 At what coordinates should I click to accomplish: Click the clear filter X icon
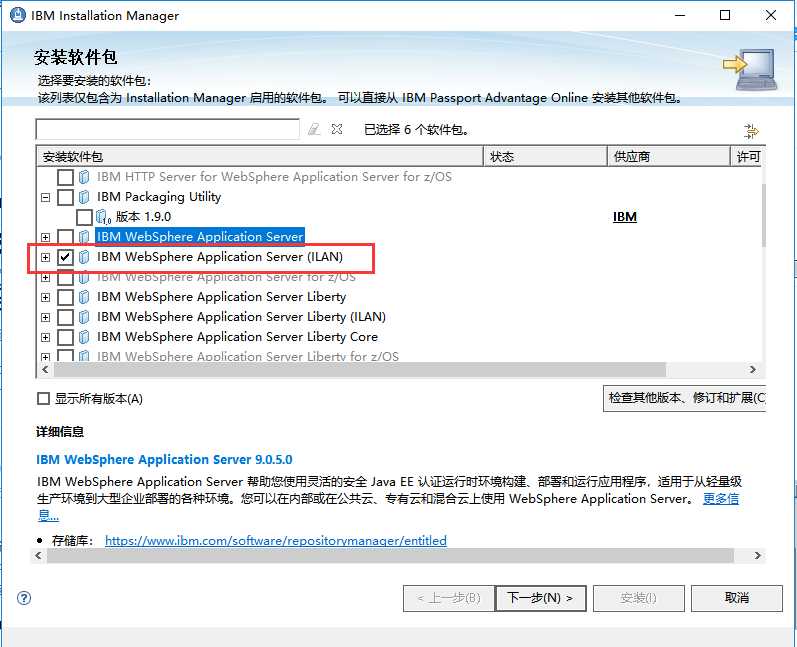coord(336,129)
